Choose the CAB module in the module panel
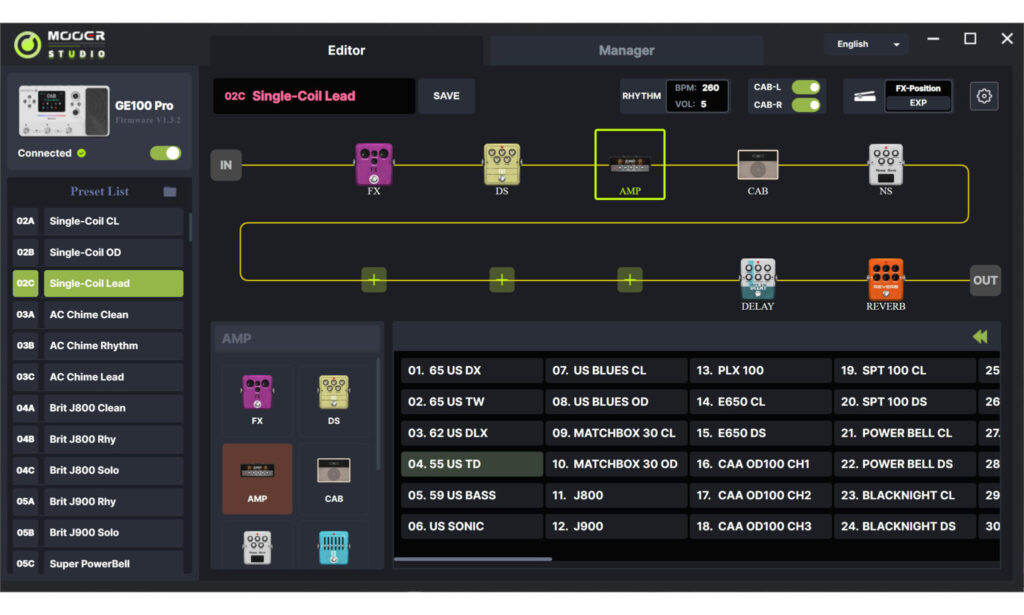1024x615 pixels. (334, 479)
